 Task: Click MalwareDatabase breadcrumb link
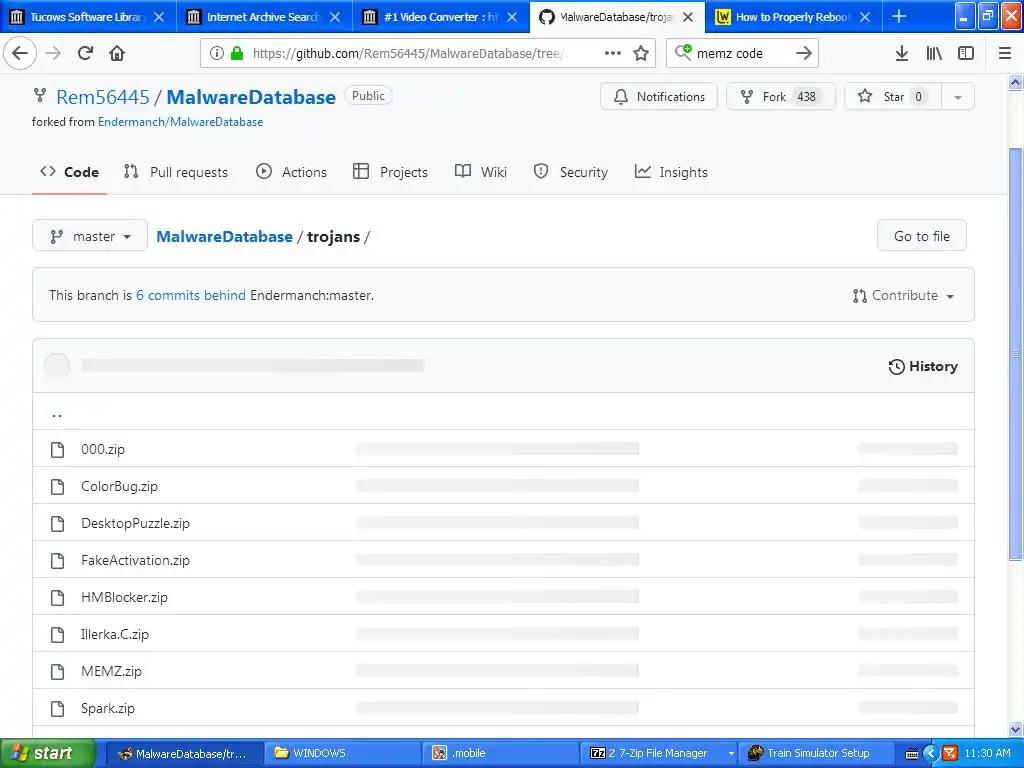(224, 236)
